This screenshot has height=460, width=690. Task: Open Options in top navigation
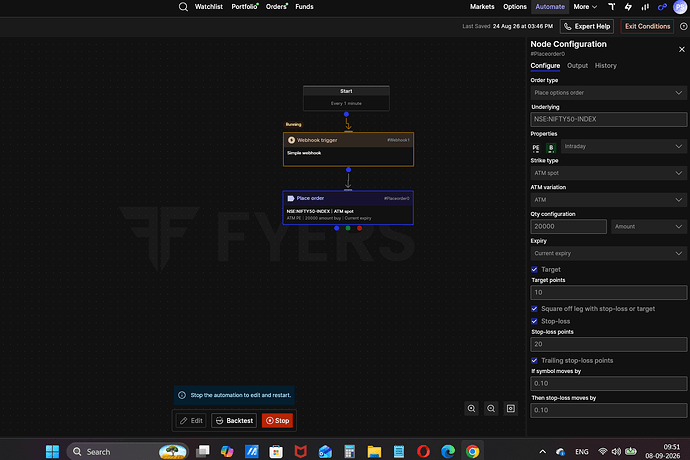(x=514, y=7)
